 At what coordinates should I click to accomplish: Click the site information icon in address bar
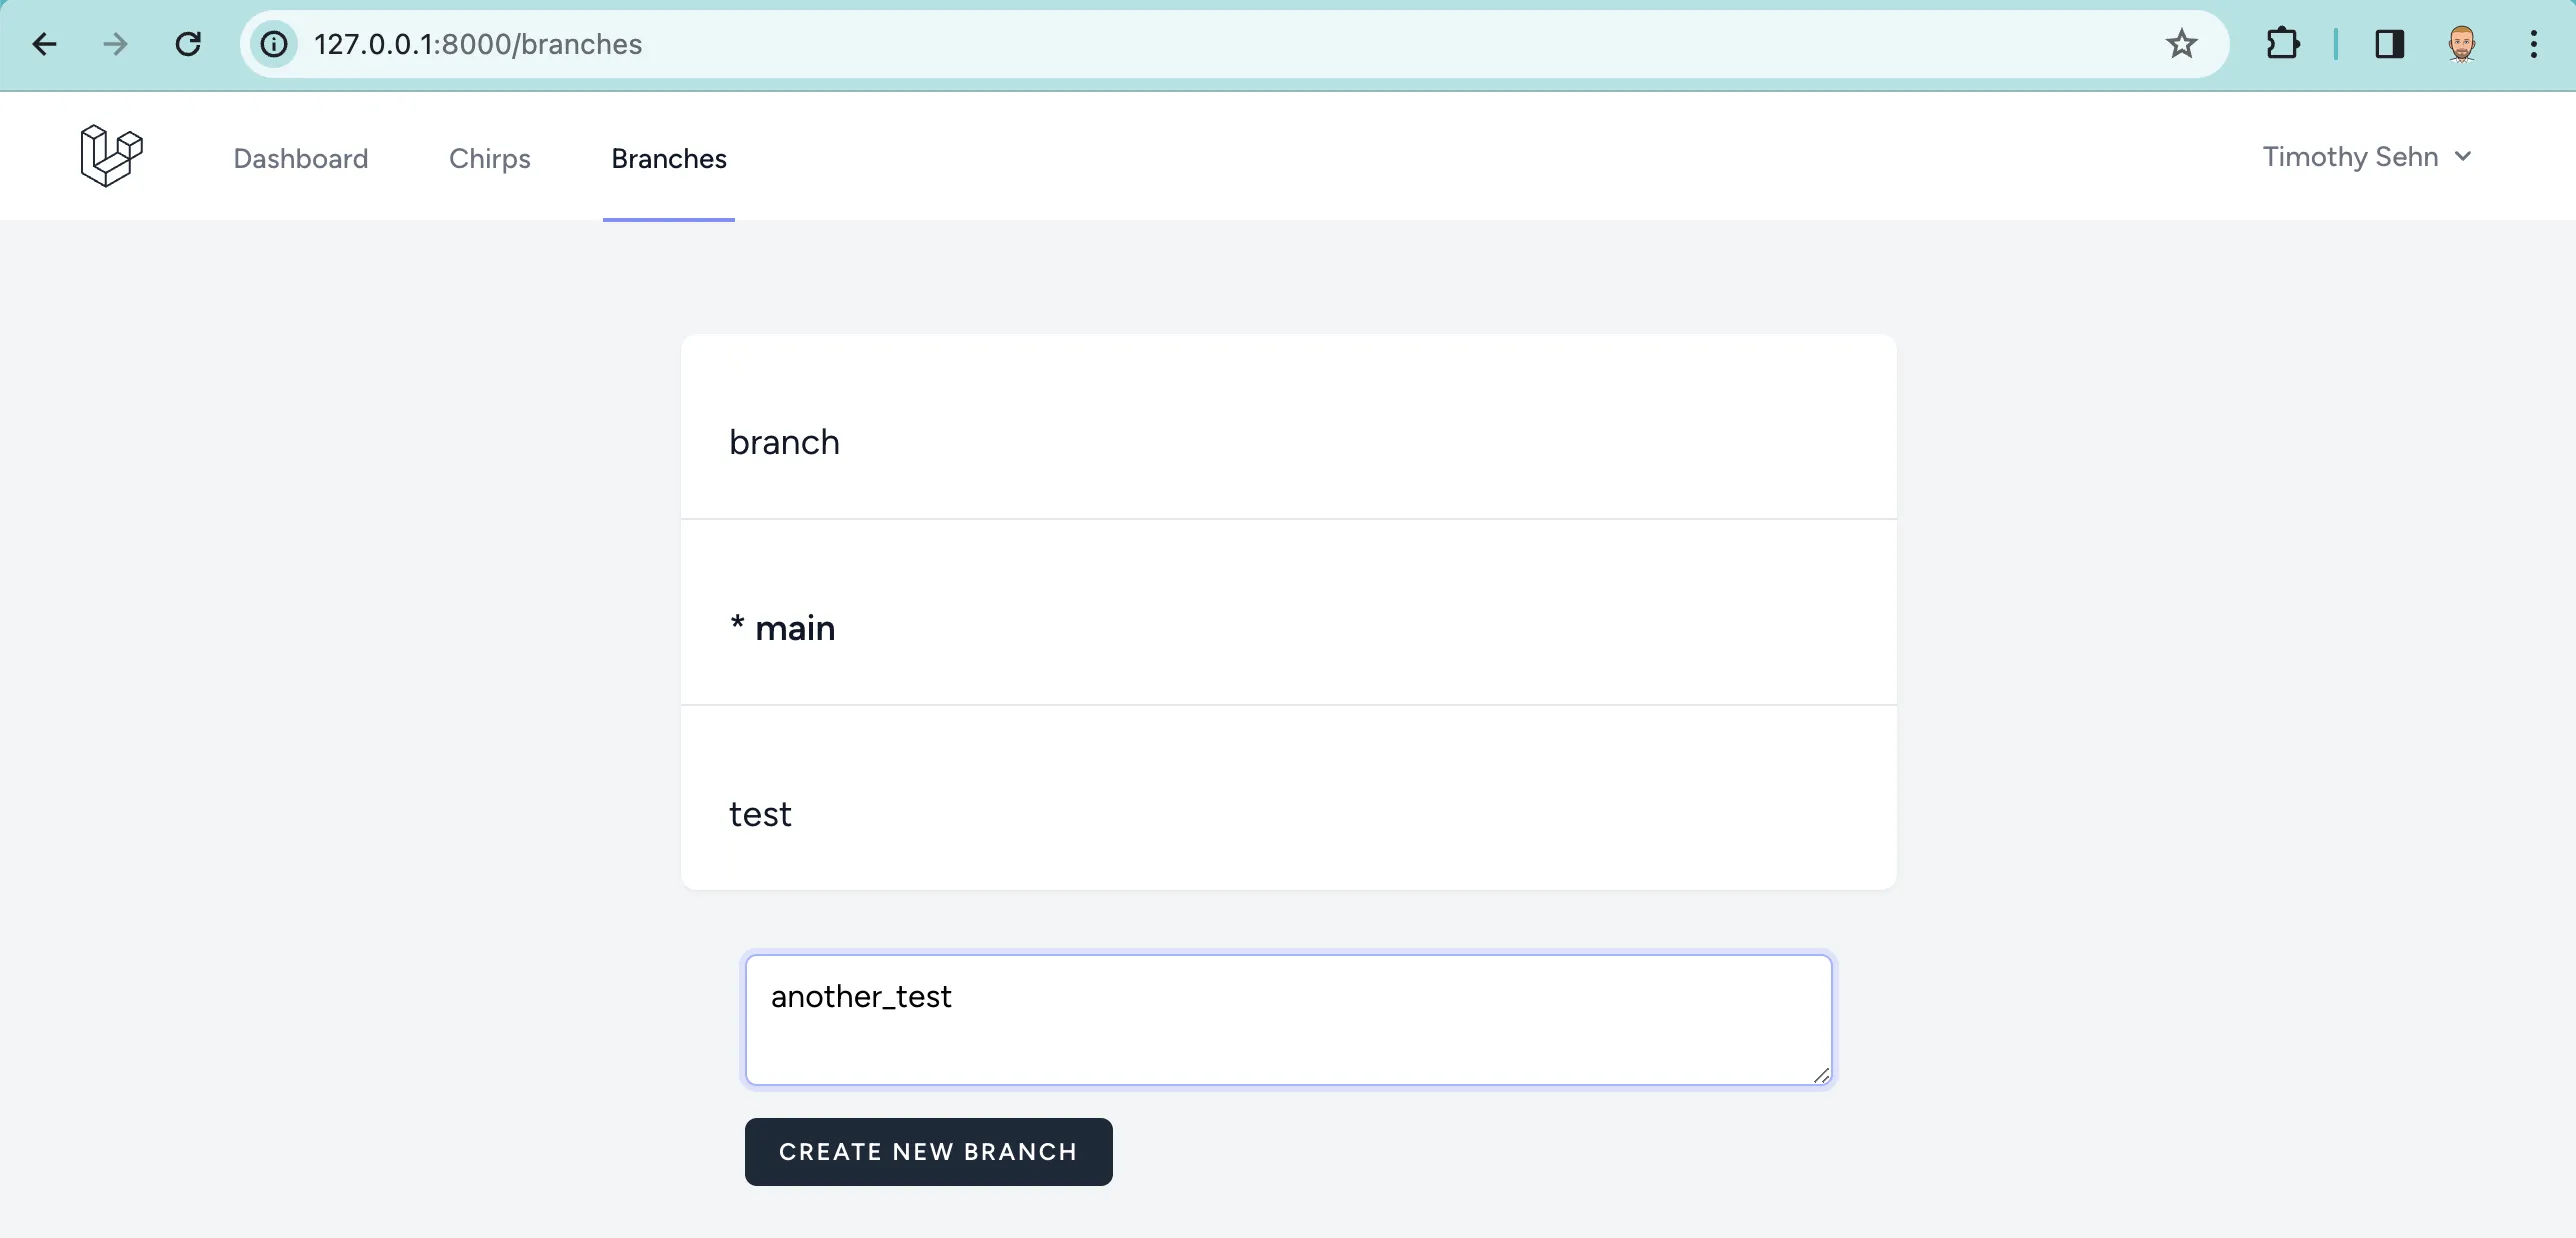[272, 43]
